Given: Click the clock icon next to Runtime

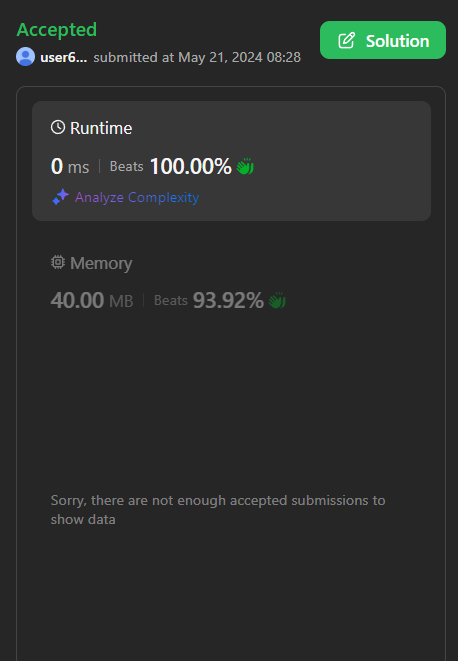Looking at the screenshot, I should click(x=58, y=127).
